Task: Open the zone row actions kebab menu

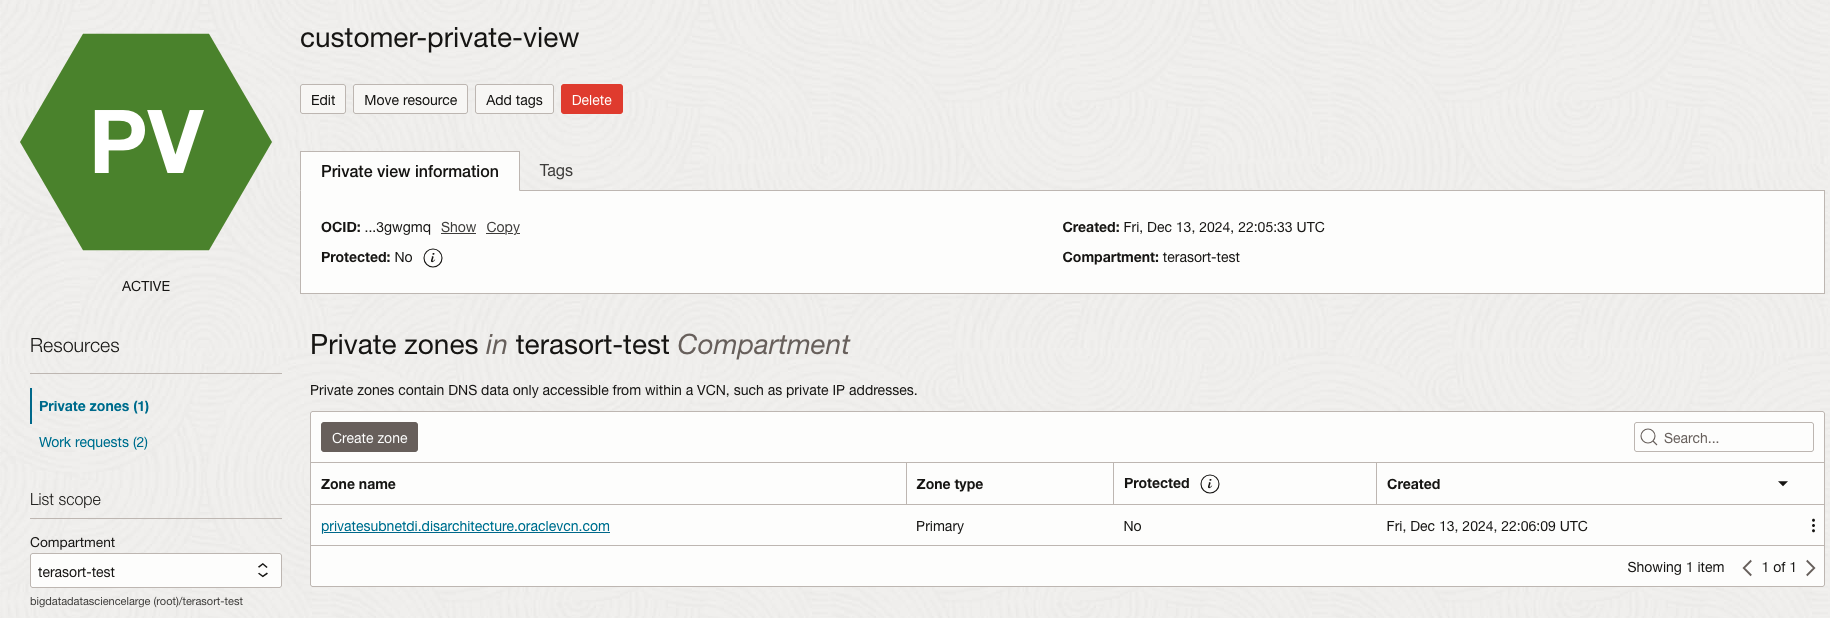Action: tap(1812, 526)
